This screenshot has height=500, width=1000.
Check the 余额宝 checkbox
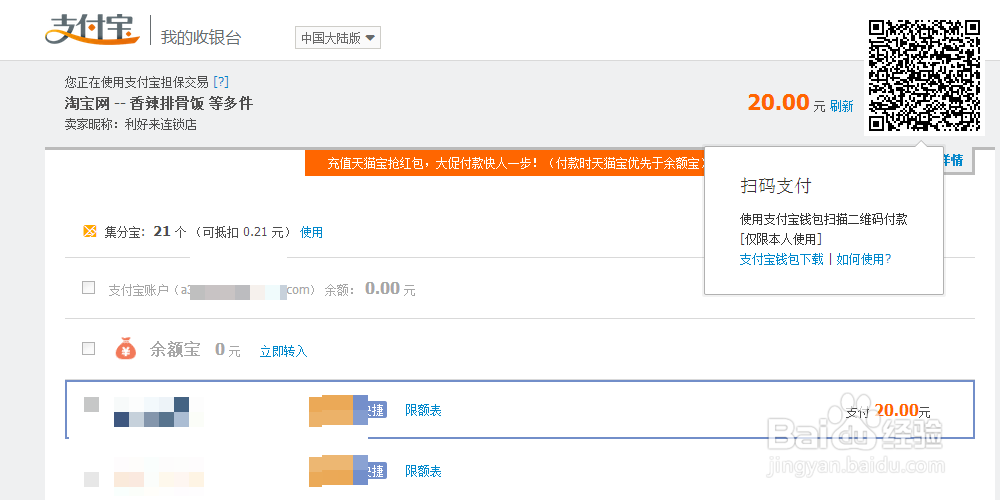[x=89, y=348]
